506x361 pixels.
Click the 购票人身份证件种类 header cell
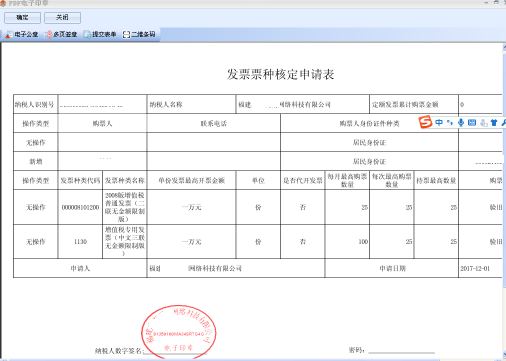pyautogui.click(x=369, y=123)
